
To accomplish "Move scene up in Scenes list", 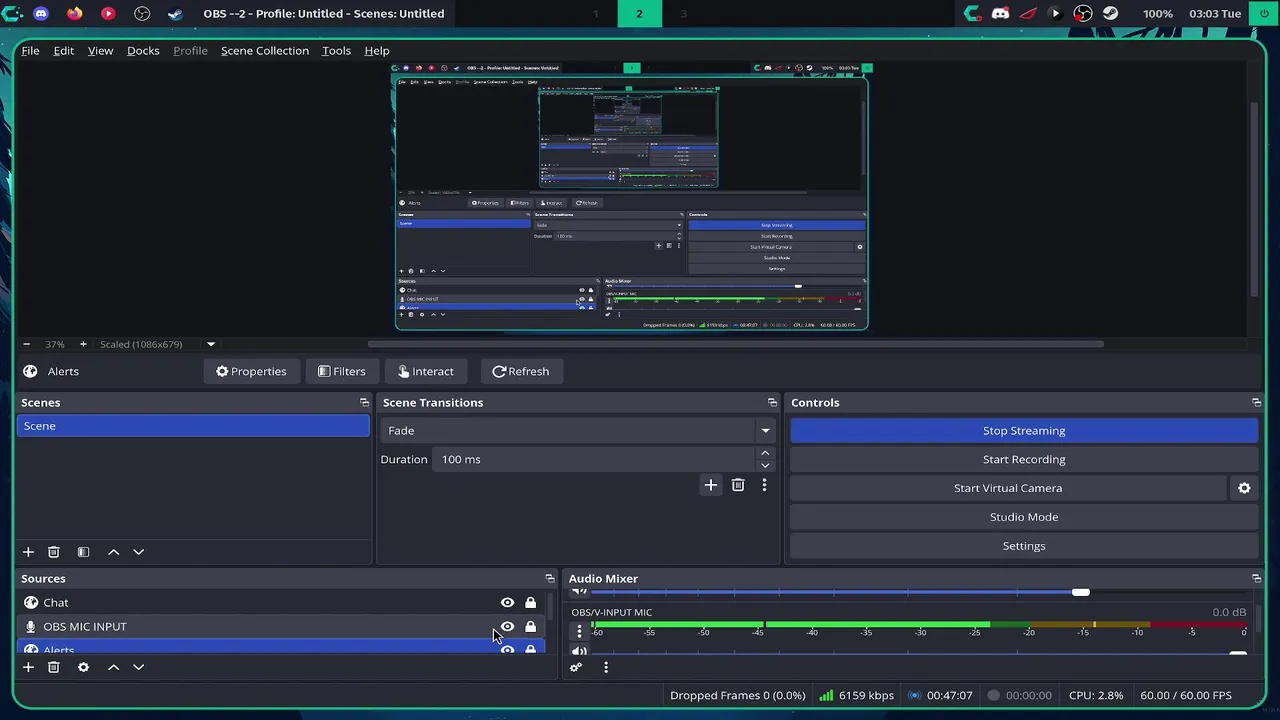I will [113, 552].
